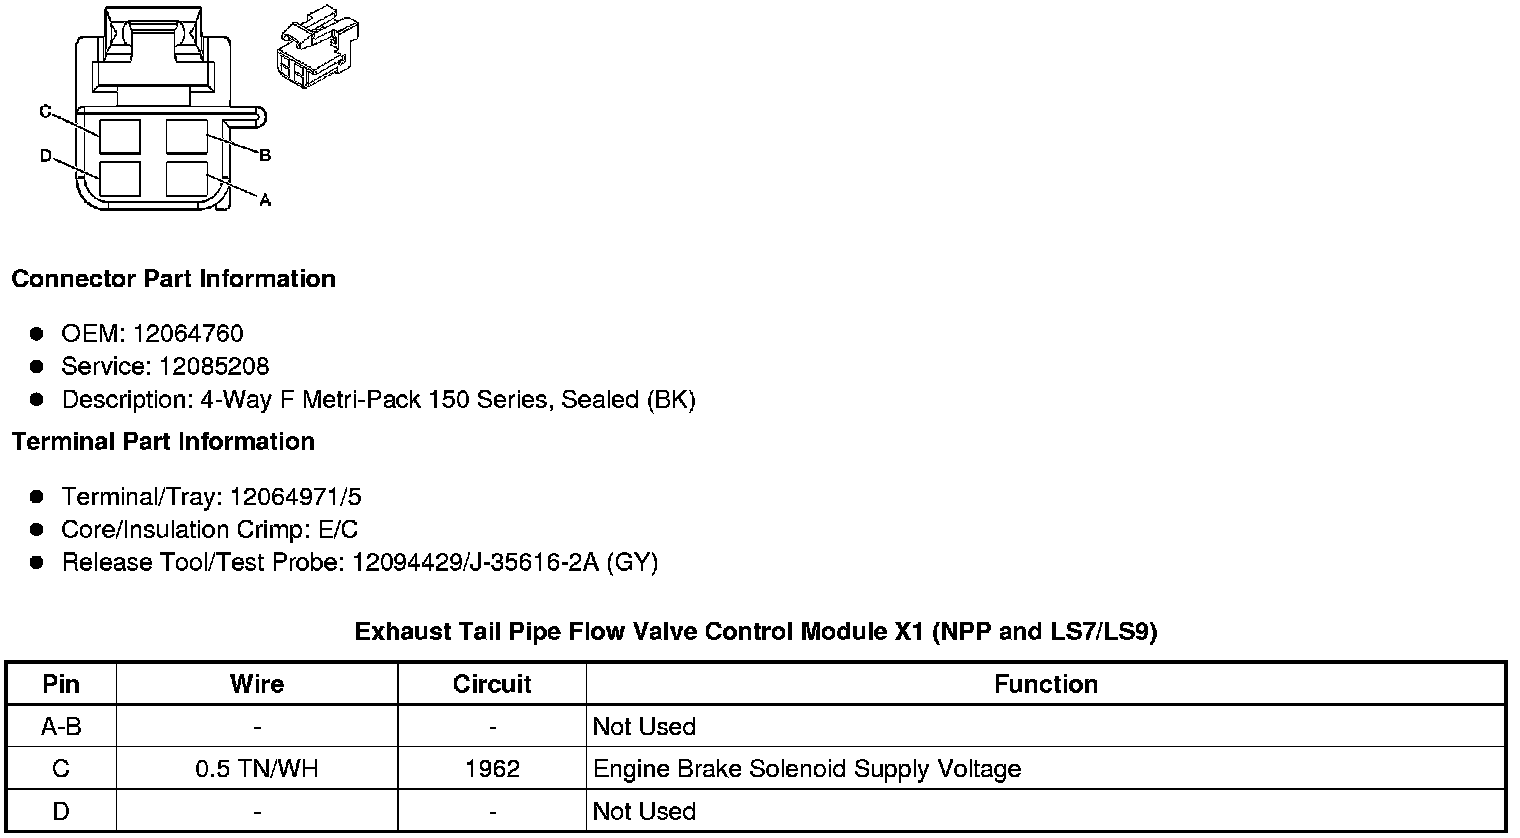Click the Terminal Part Information heading
Viewport: 1520px width, 838px height.
click(x=163, y=442)
